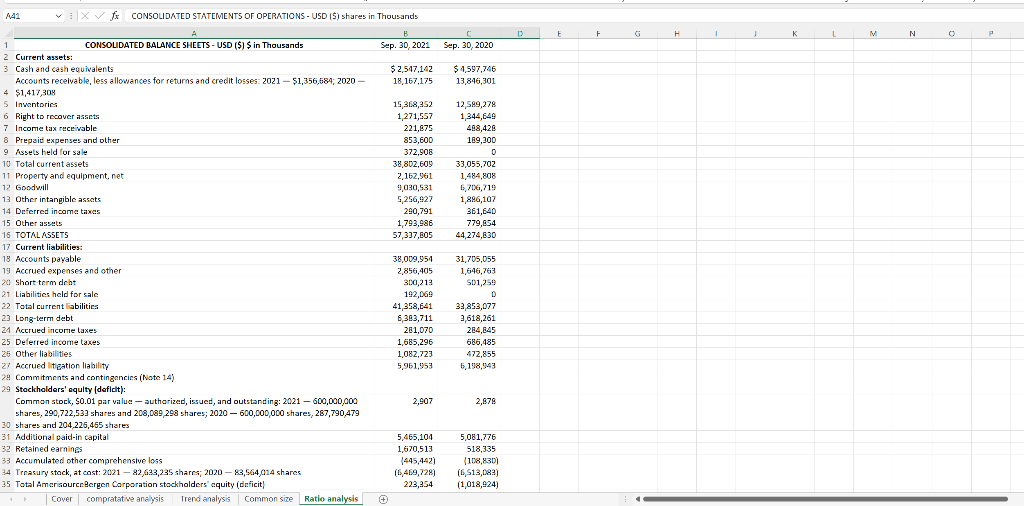This screenshot has width=1024, height=506.
Task: Select the 'Additional paid-in capital' cell
Action: [x=193, y=437]
